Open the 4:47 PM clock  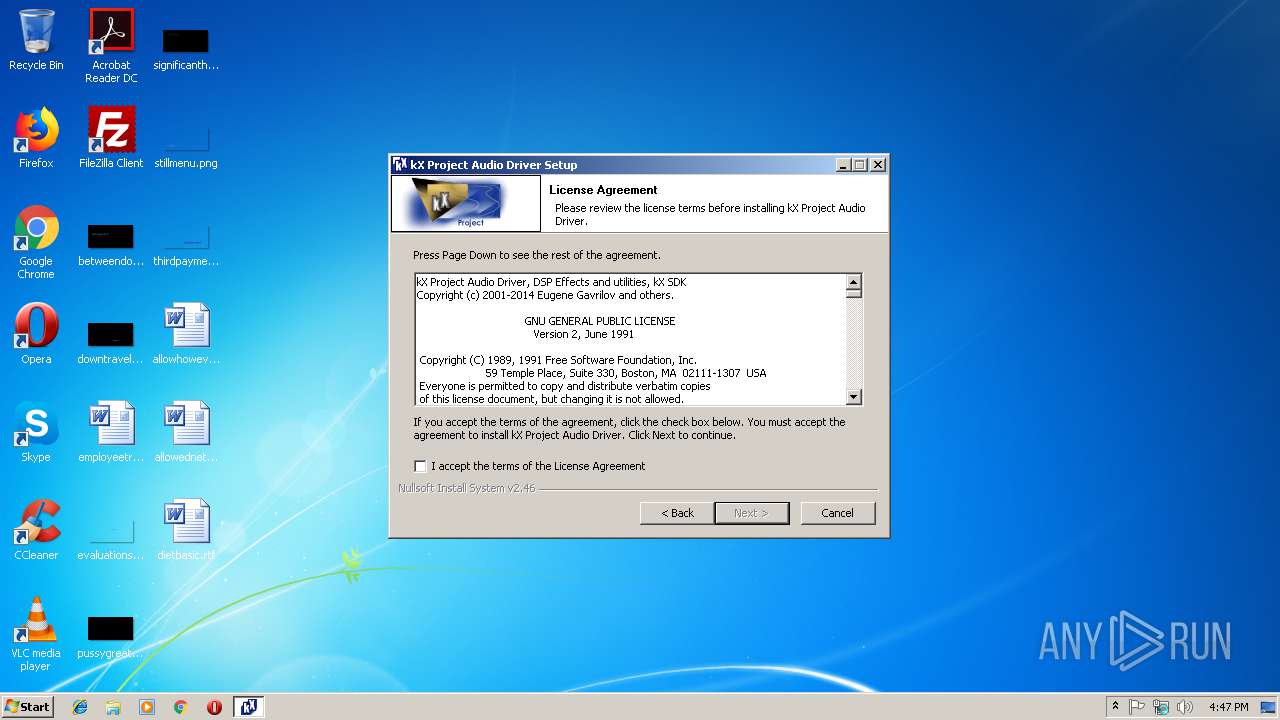click(x=1228, y=707)
